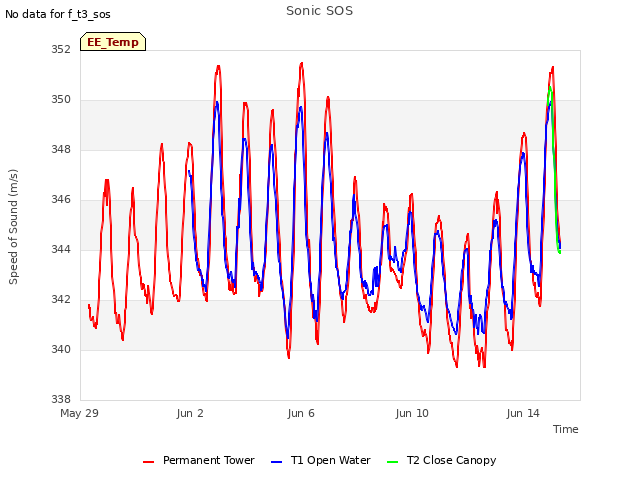
Task: Click the red Permanent Tower legend swatch
Action: click(x=149, y=462)
